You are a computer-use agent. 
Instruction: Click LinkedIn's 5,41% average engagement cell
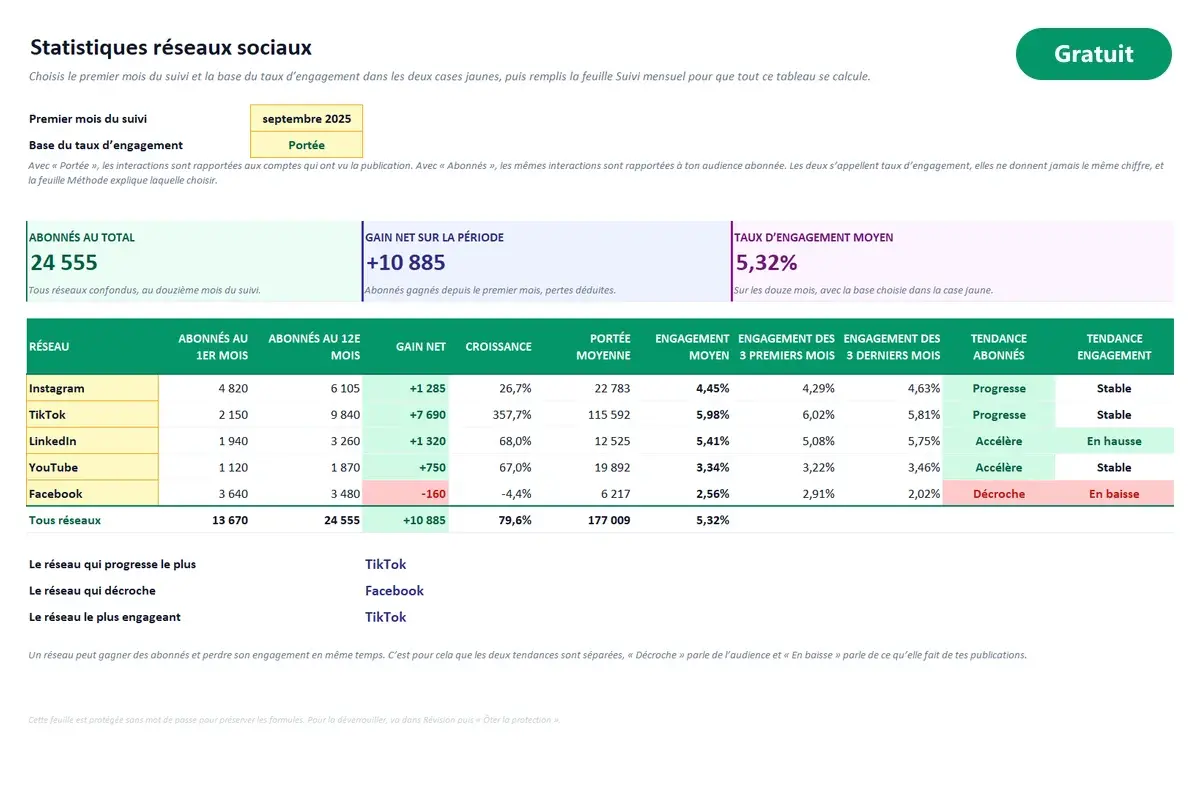pos(684,441)
